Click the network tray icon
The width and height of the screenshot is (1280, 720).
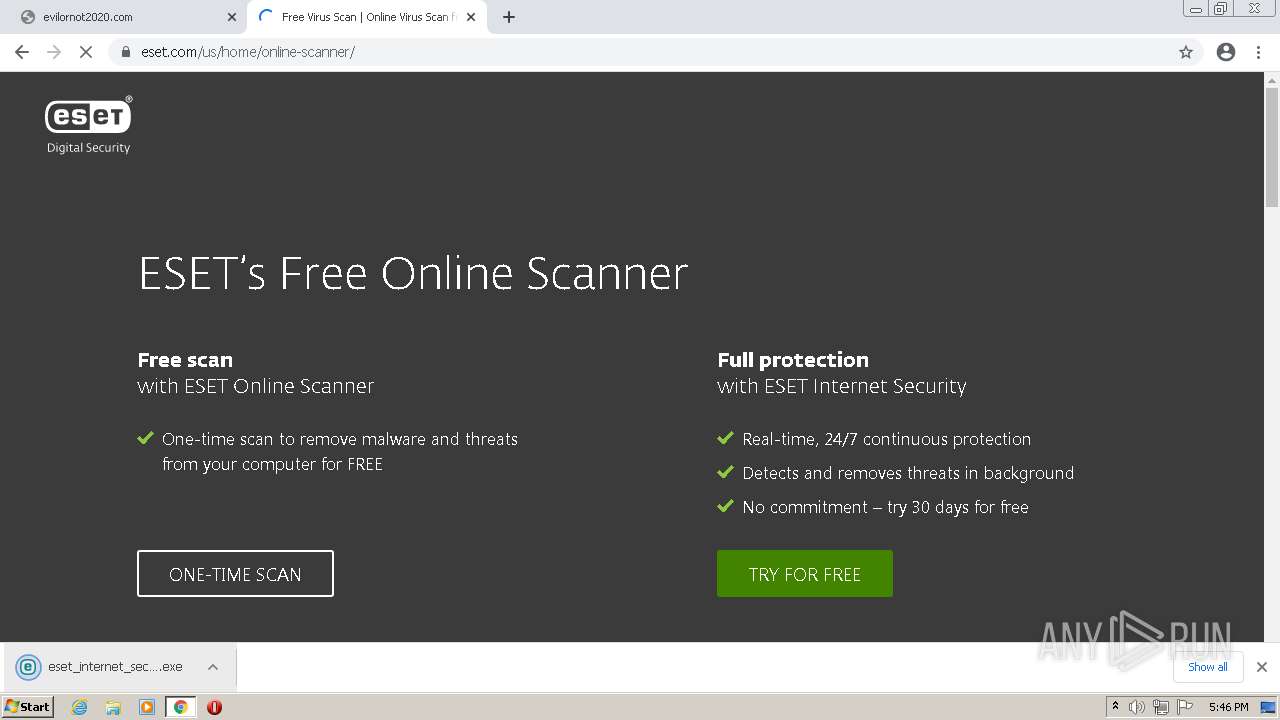(x=1160, y=707)
